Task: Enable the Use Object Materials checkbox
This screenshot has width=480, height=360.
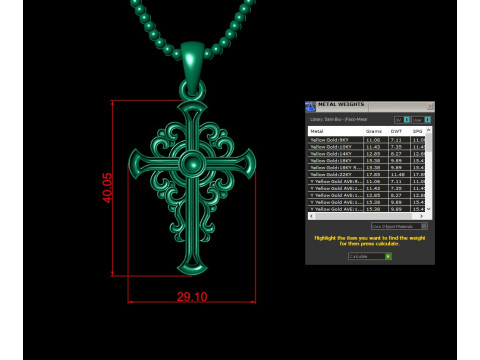Action: tap(424, 226)
